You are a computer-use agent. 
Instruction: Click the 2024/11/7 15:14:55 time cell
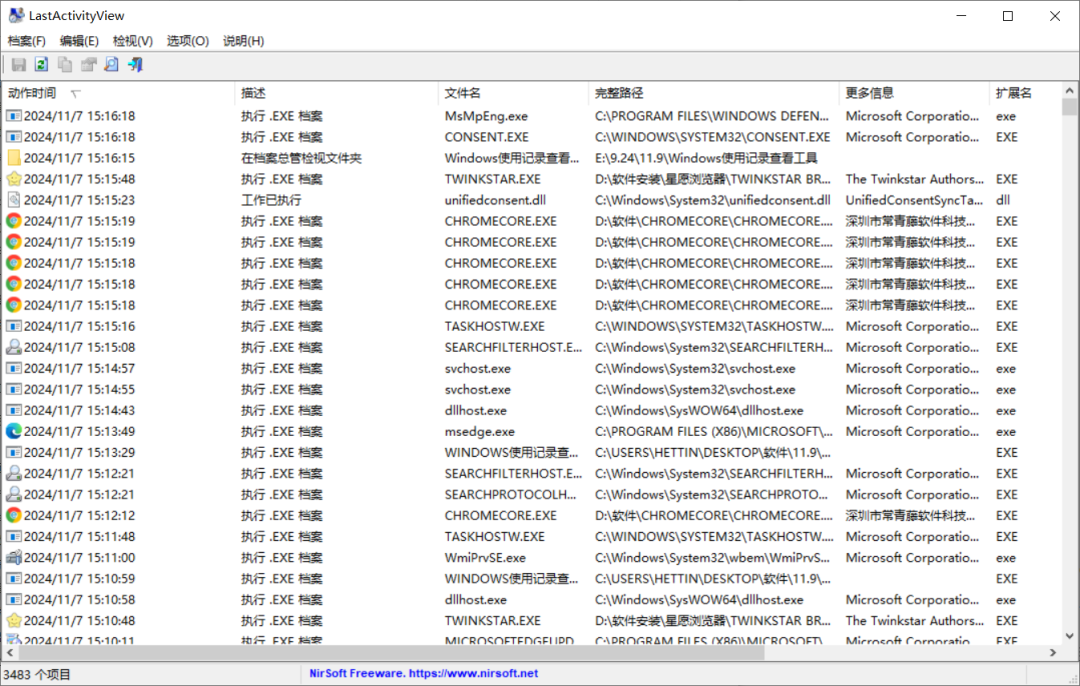pos(79,389)
